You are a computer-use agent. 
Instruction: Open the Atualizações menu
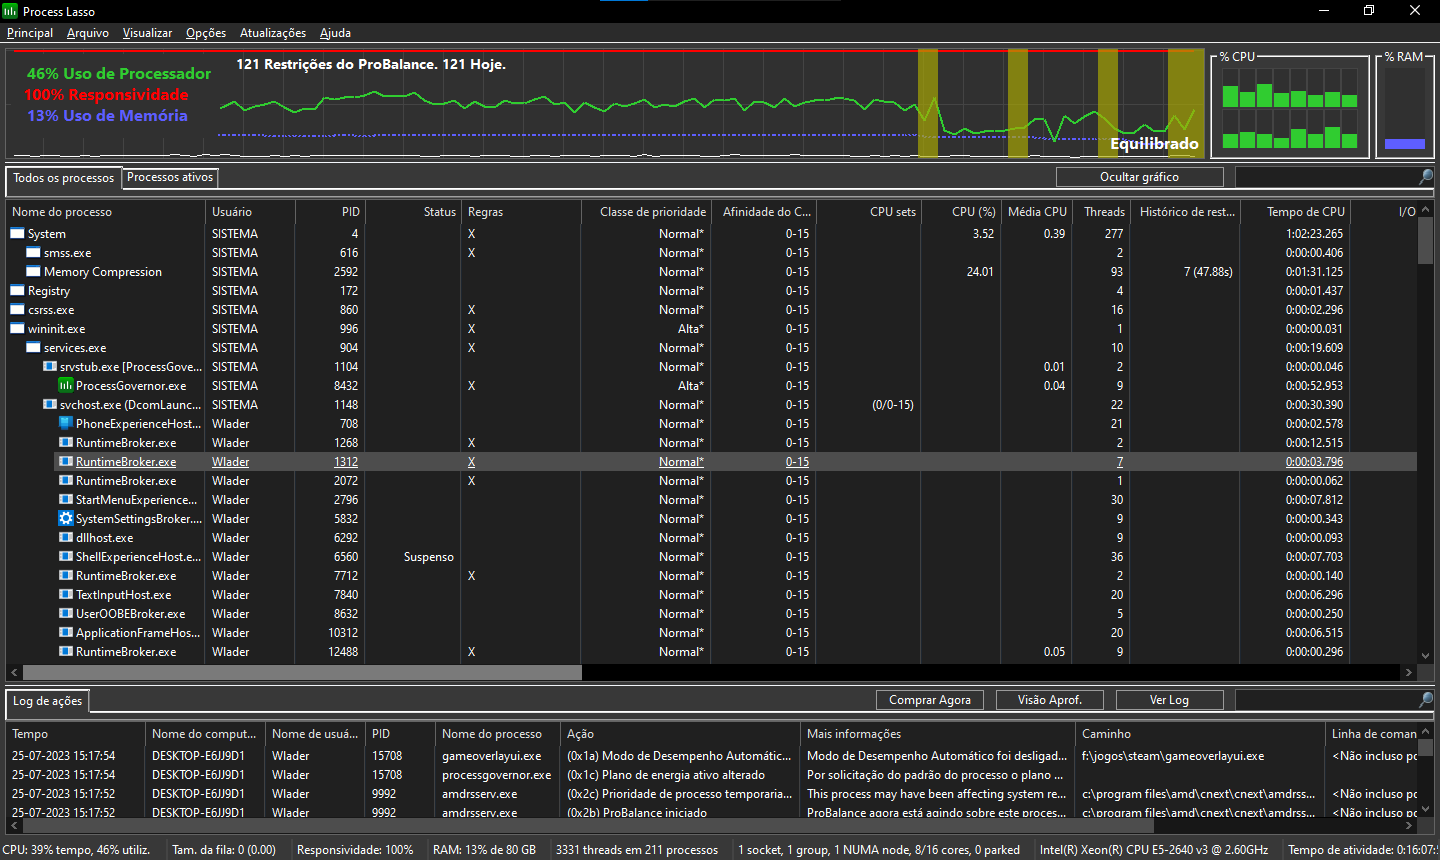tap(273, 33)
